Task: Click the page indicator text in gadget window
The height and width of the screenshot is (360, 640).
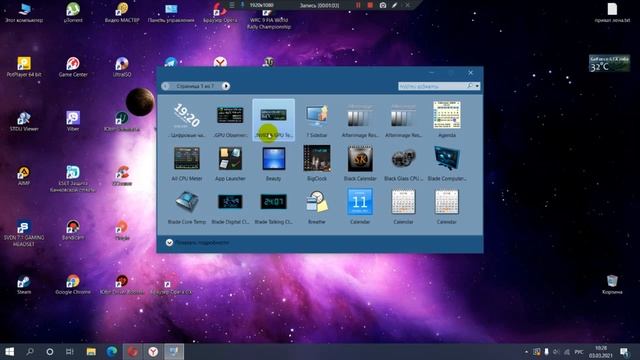Action: [x=196, y=86]
